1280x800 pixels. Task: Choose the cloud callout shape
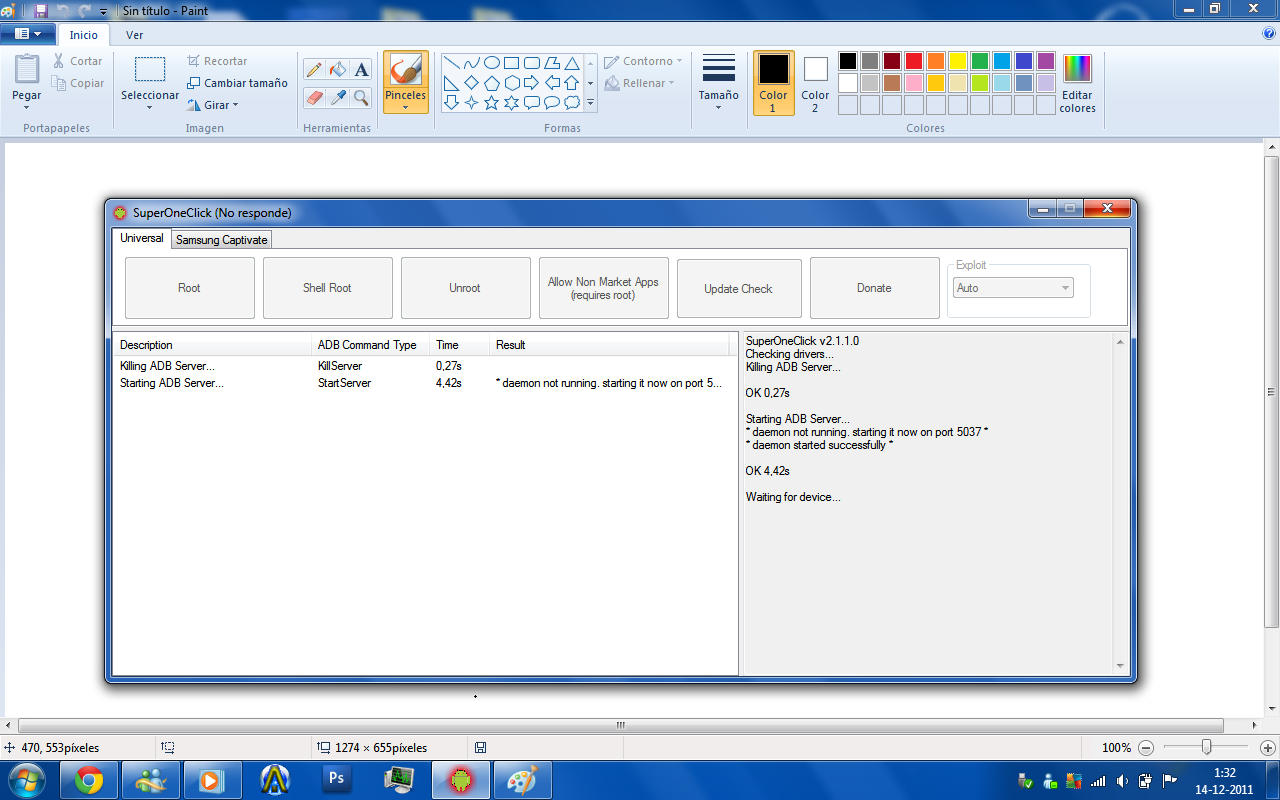[571, 102]
